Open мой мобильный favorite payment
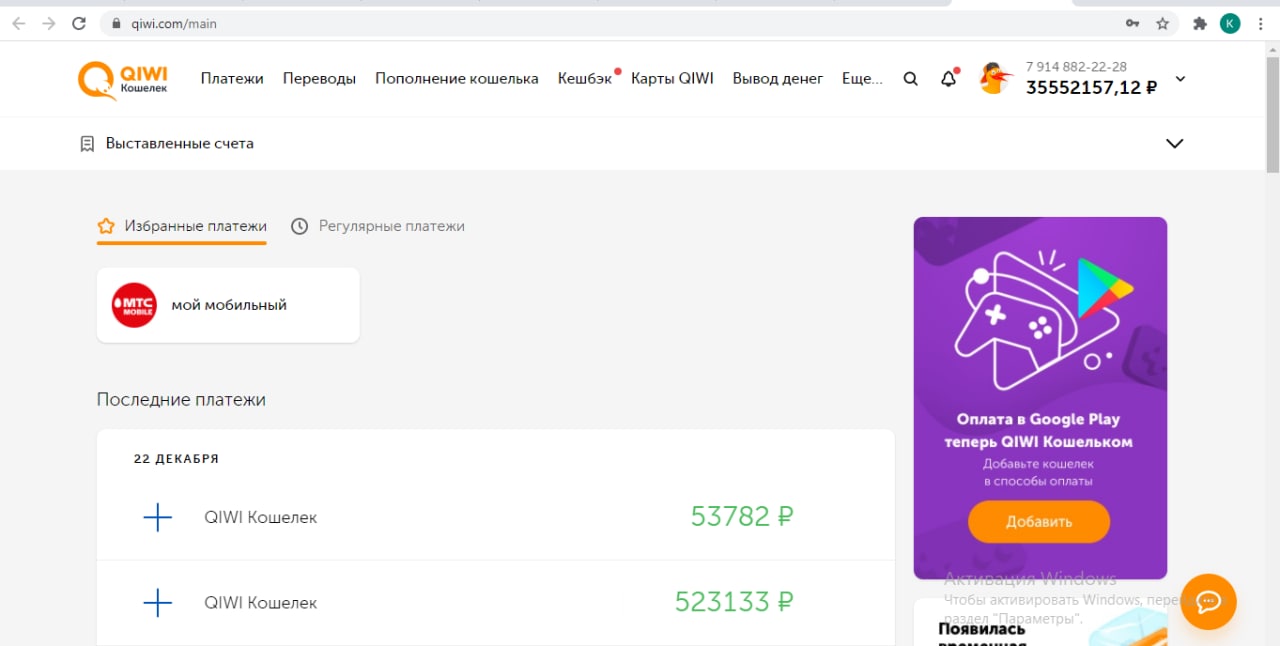Viewport: 1280px width, 646px height. tap(228, 305)
